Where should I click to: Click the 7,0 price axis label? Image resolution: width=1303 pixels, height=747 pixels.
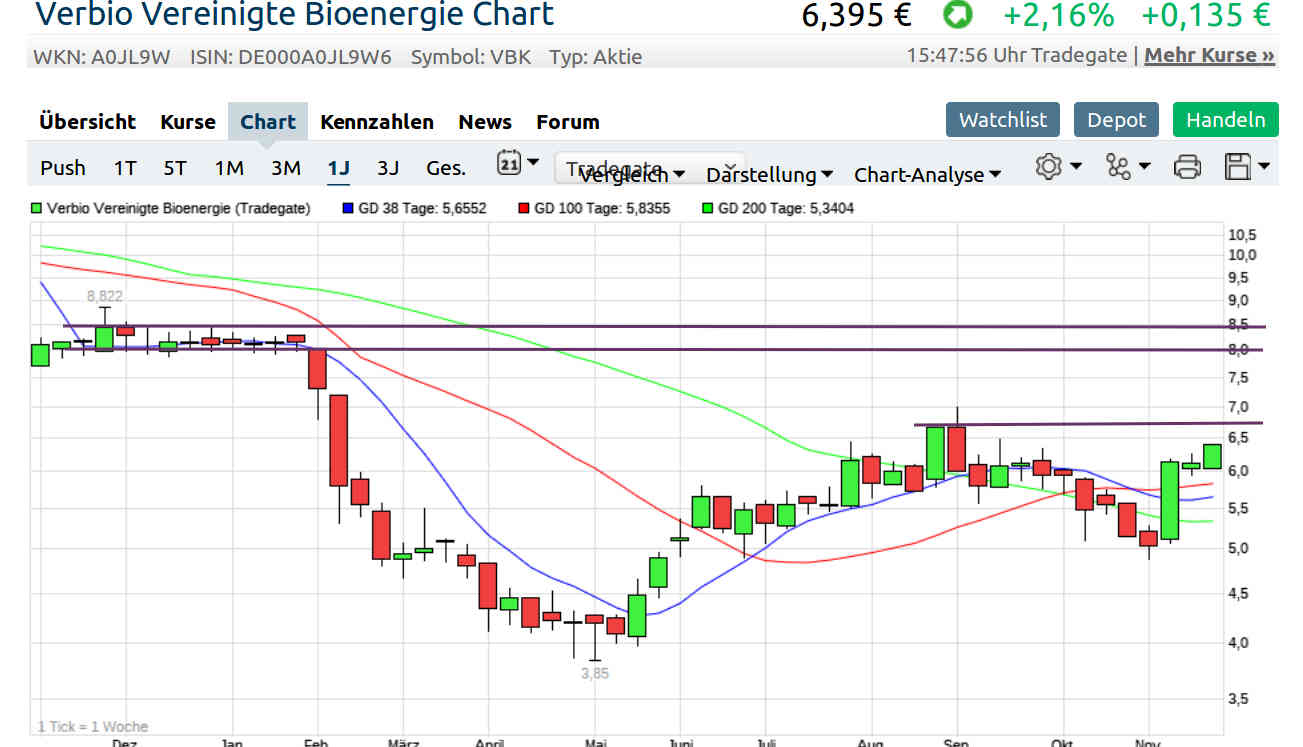(x=1238, y=408)
